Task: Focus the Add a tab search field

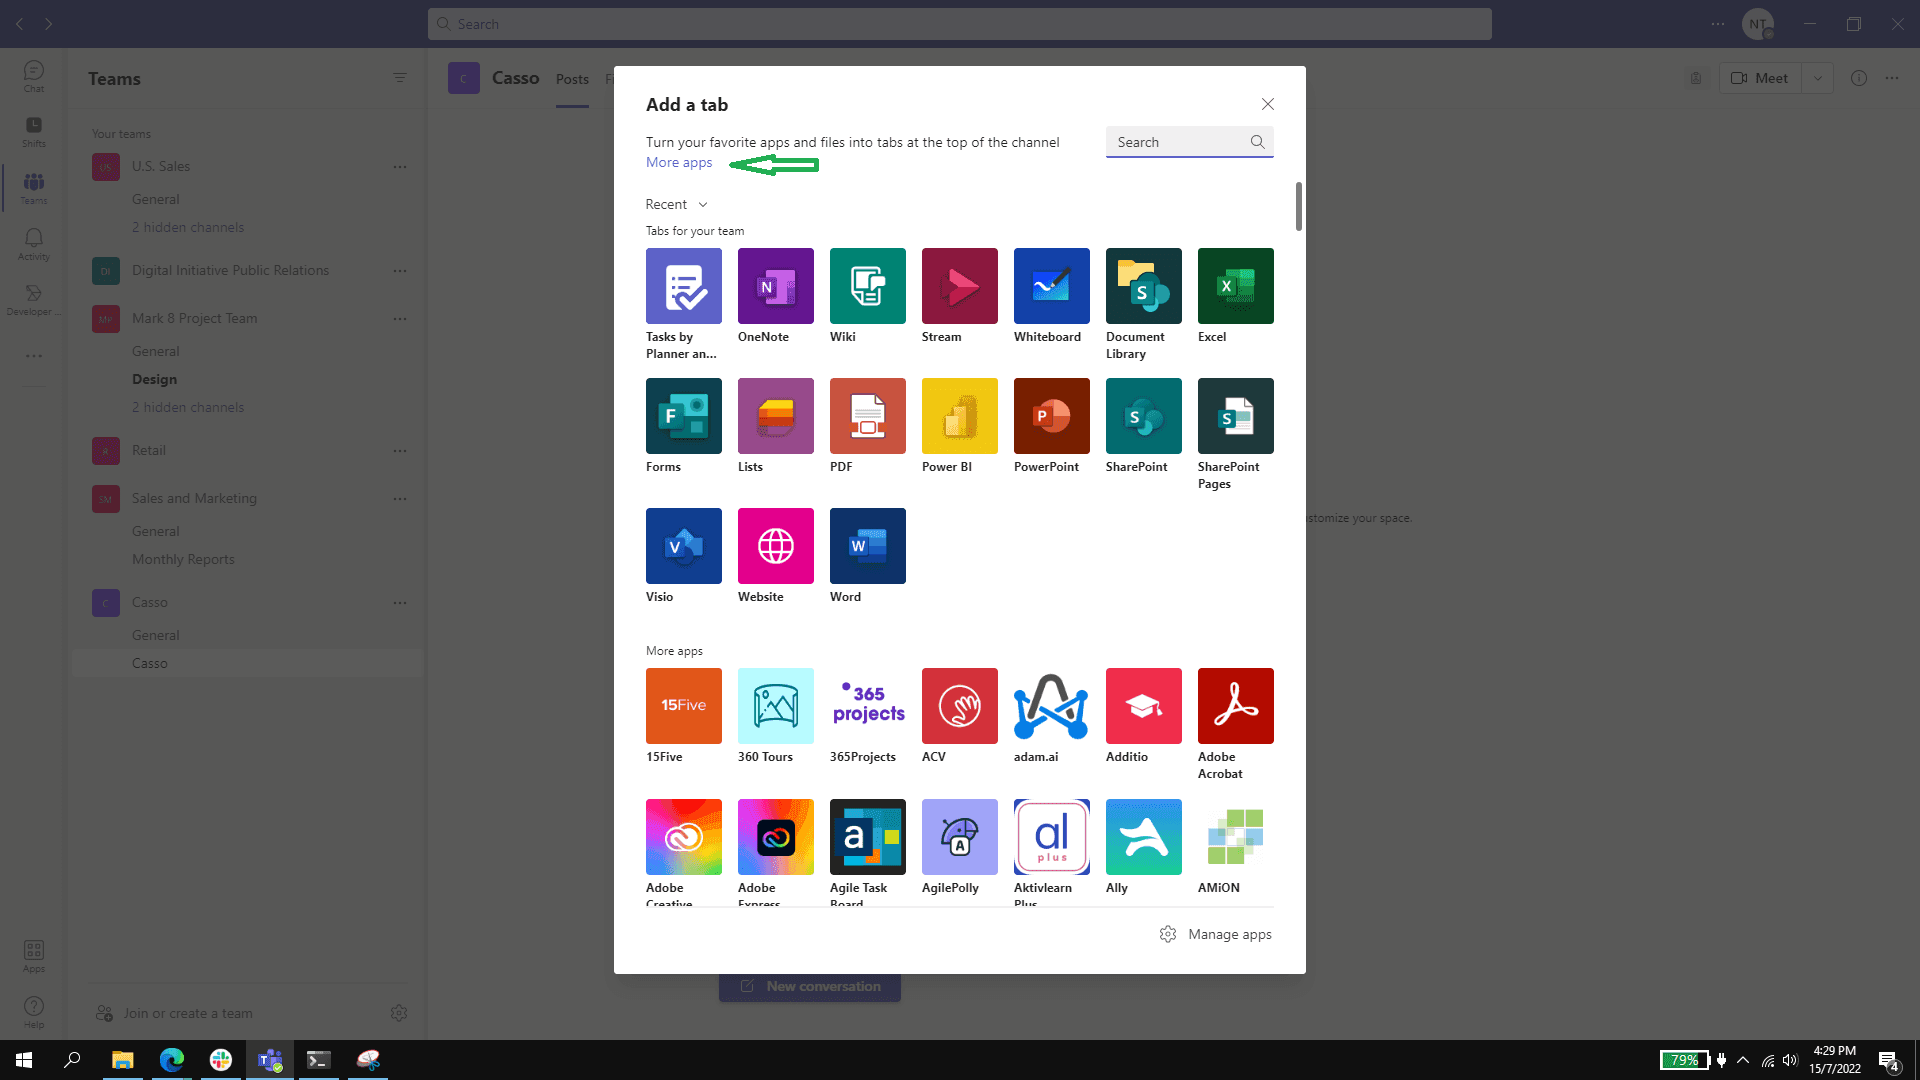Action: (x=1189, y=142)
